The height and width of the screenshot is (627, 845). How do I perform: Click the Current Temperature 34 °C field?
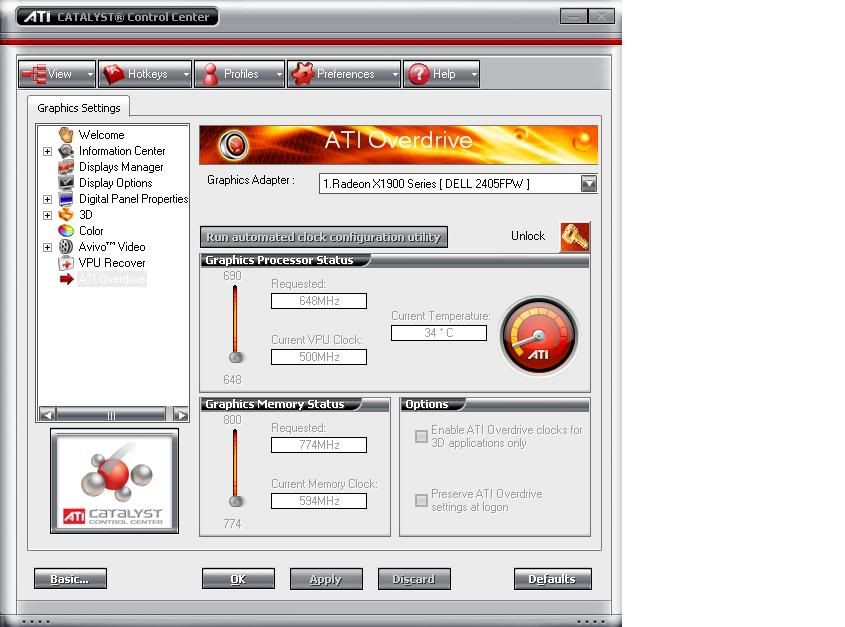click(439, 333)
